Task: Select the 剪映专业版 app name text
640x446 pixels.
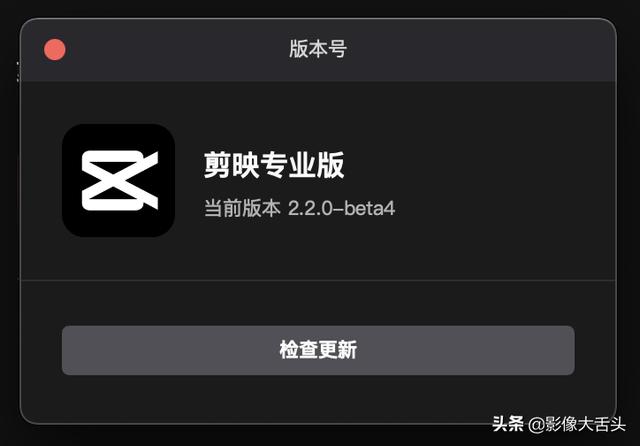Action: 274,165
